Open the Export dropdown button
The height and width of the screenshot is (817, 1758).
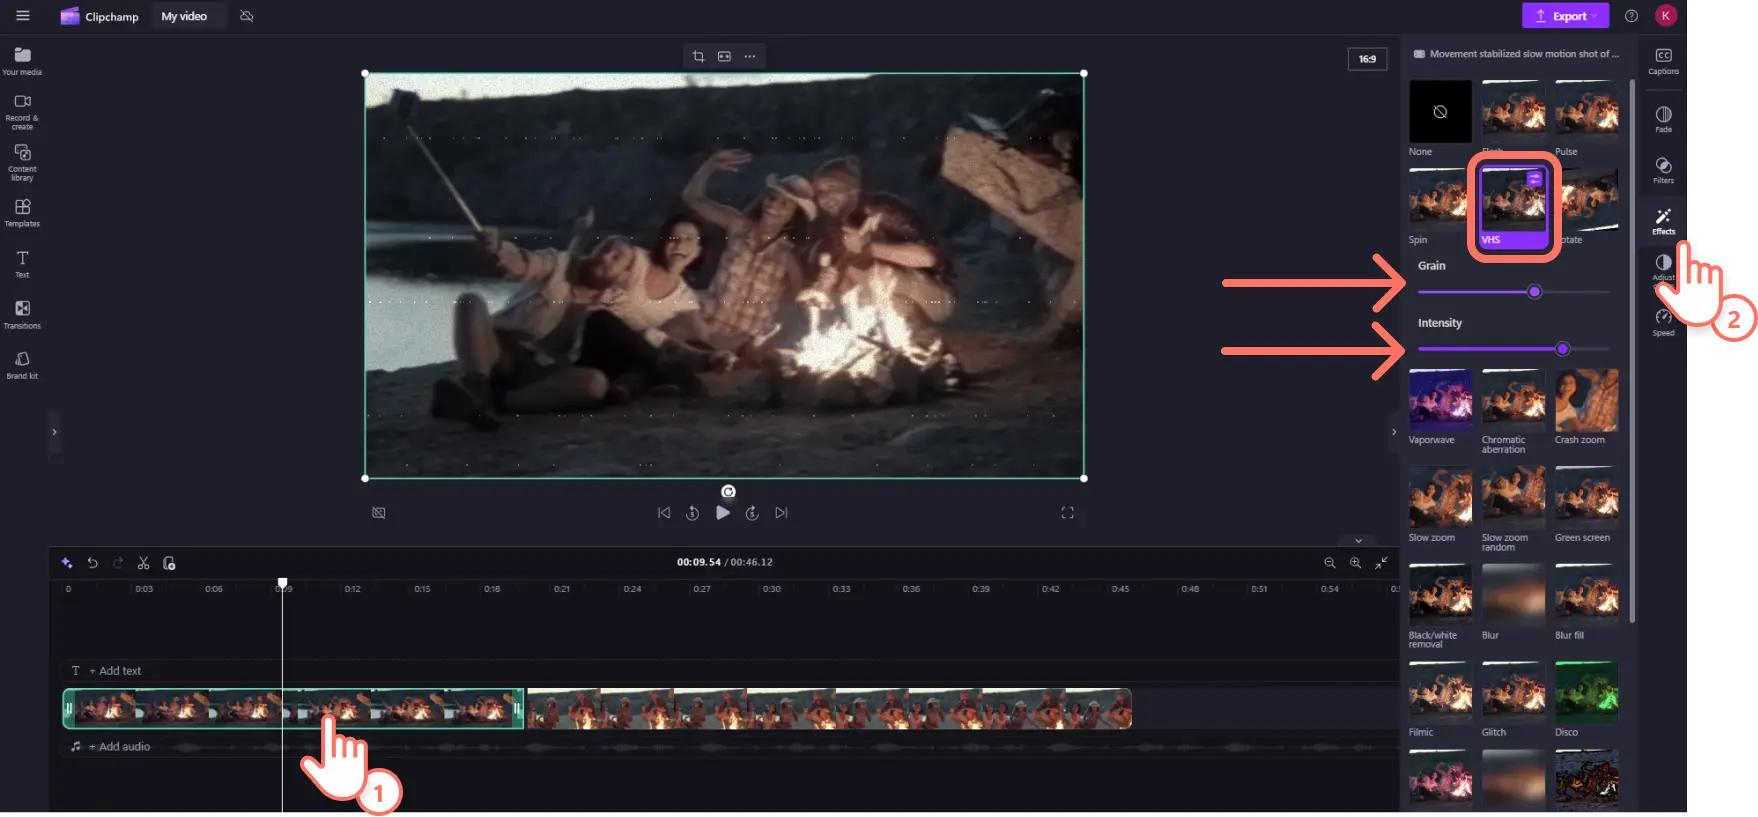point(1565,16)
